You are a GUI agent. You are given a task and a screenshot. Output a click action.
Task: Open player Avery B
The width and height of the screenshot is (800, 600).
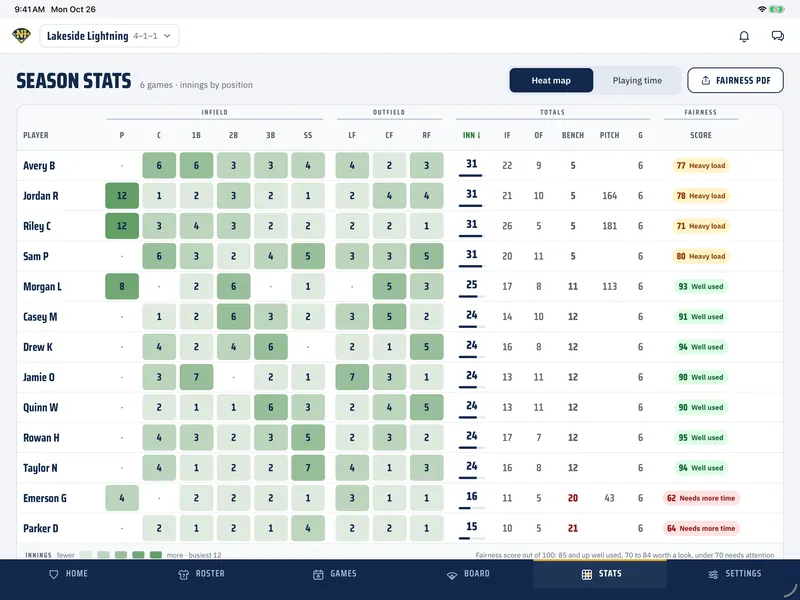(x=39, y=165)
